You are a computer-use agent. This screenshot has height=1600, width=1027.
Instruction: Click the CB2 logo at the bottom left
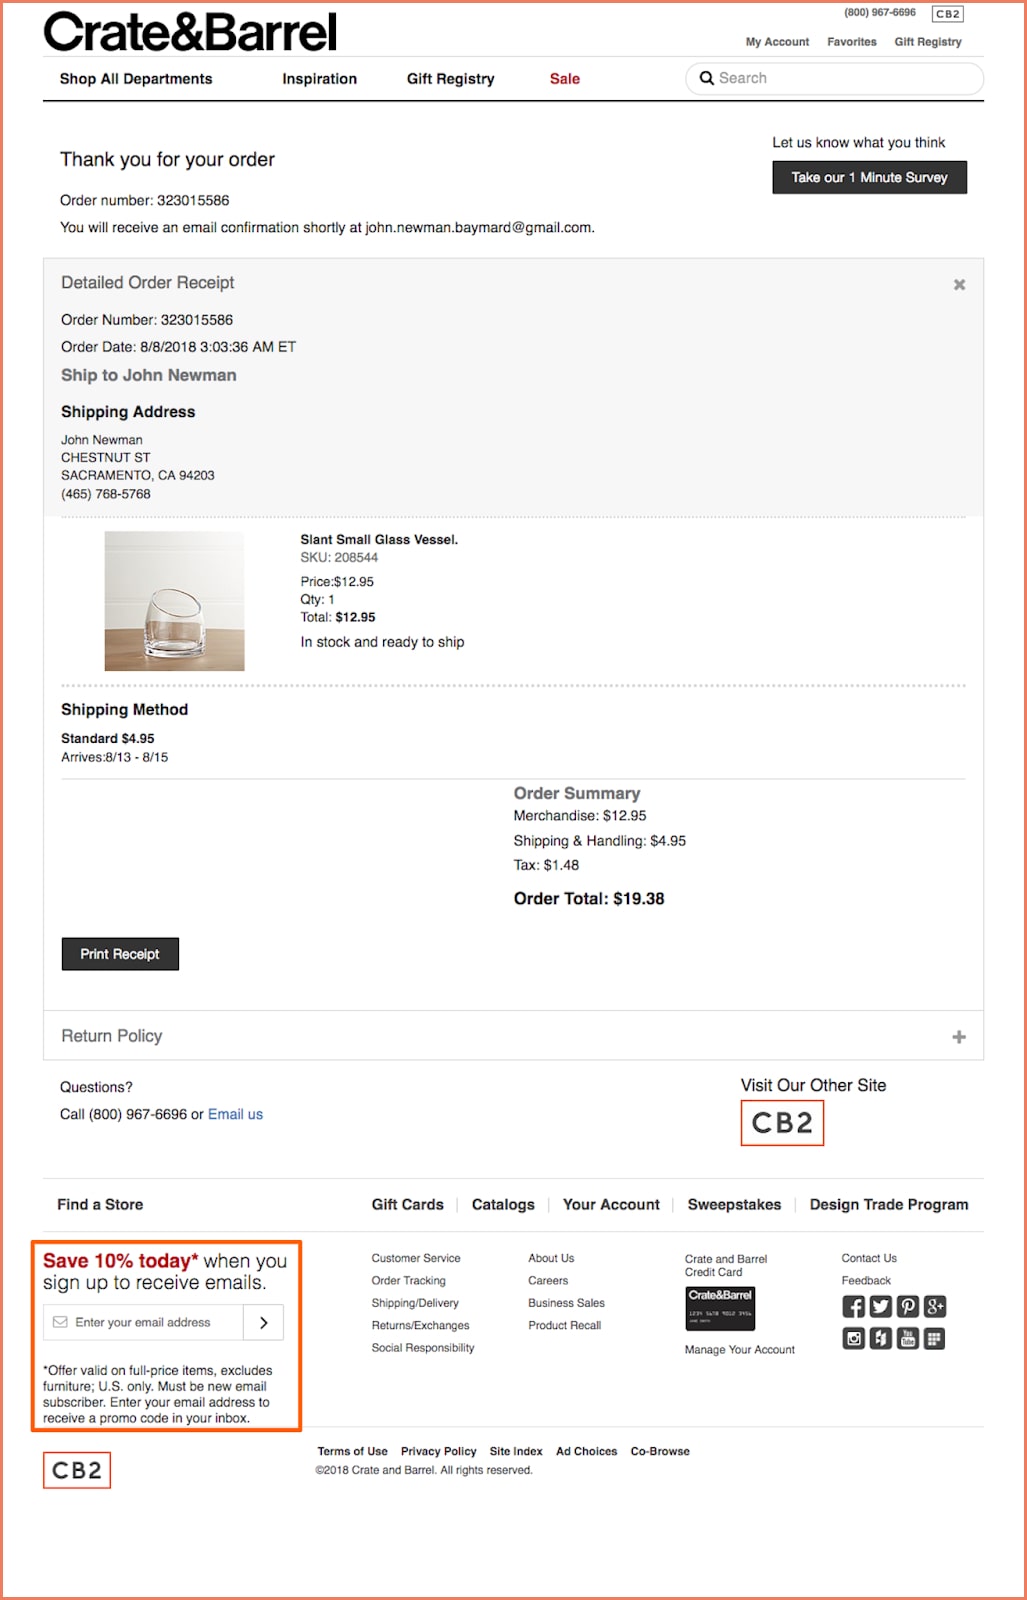[x=77, y=1471]
